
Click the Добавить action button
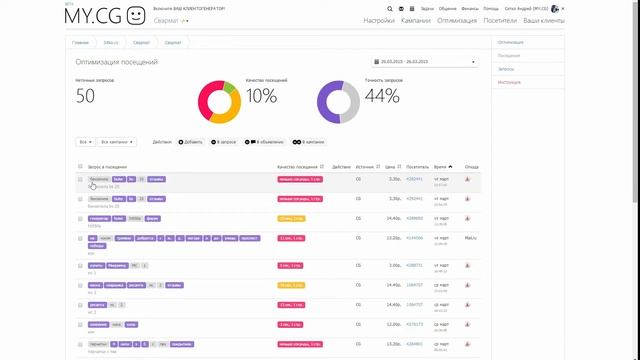[x=190, y=142]
